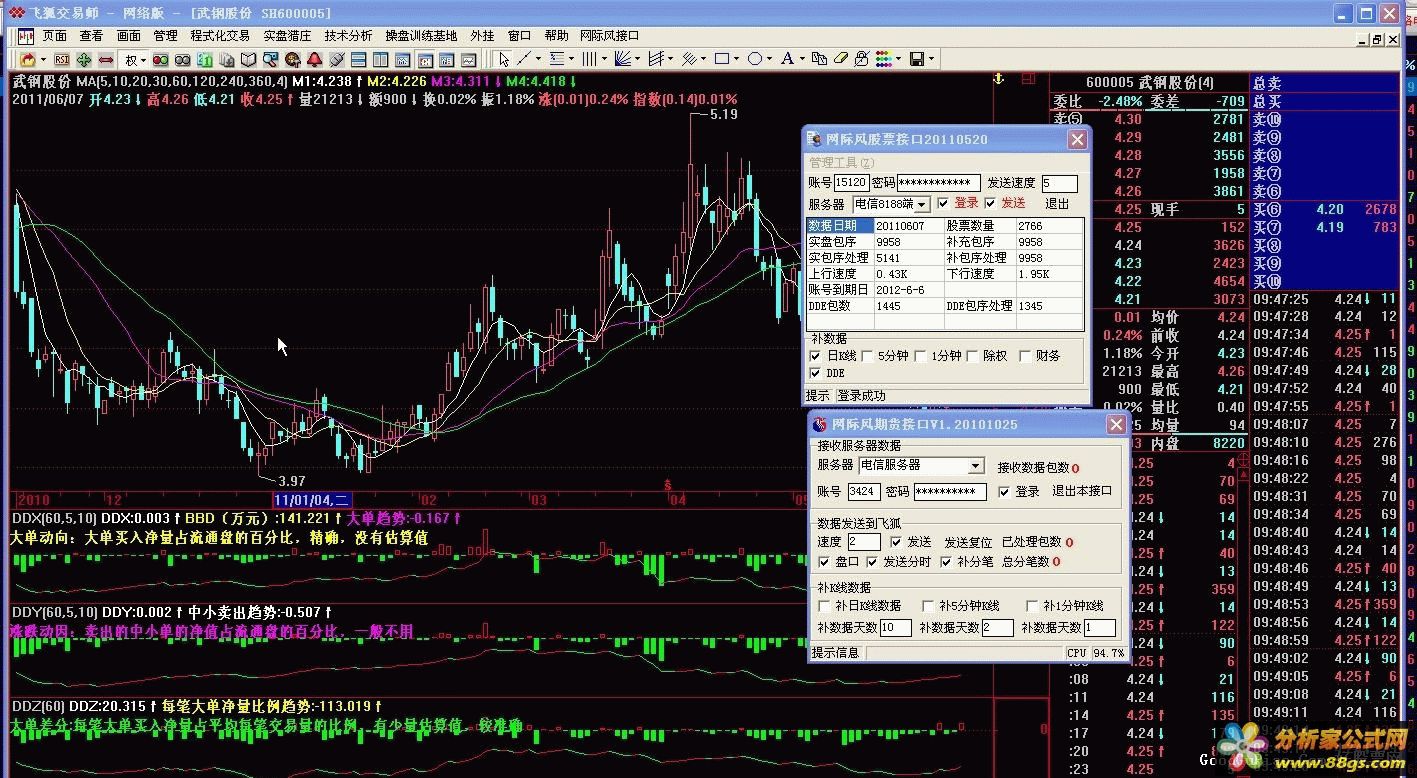This screenshot has width=1417, height=778.
Task: Enable the 补日K线数据 checkbox
Action: pyautogui.click(x=824, y=606)
